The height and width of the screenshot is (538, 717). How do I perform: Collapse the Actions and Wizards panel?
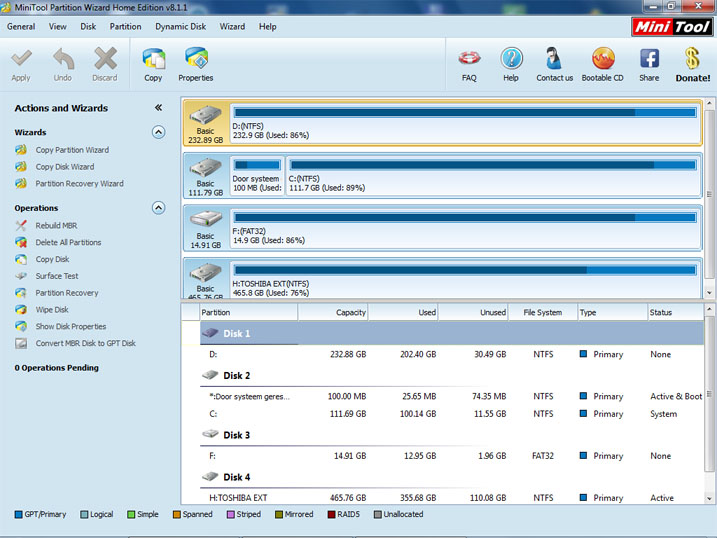158,108
